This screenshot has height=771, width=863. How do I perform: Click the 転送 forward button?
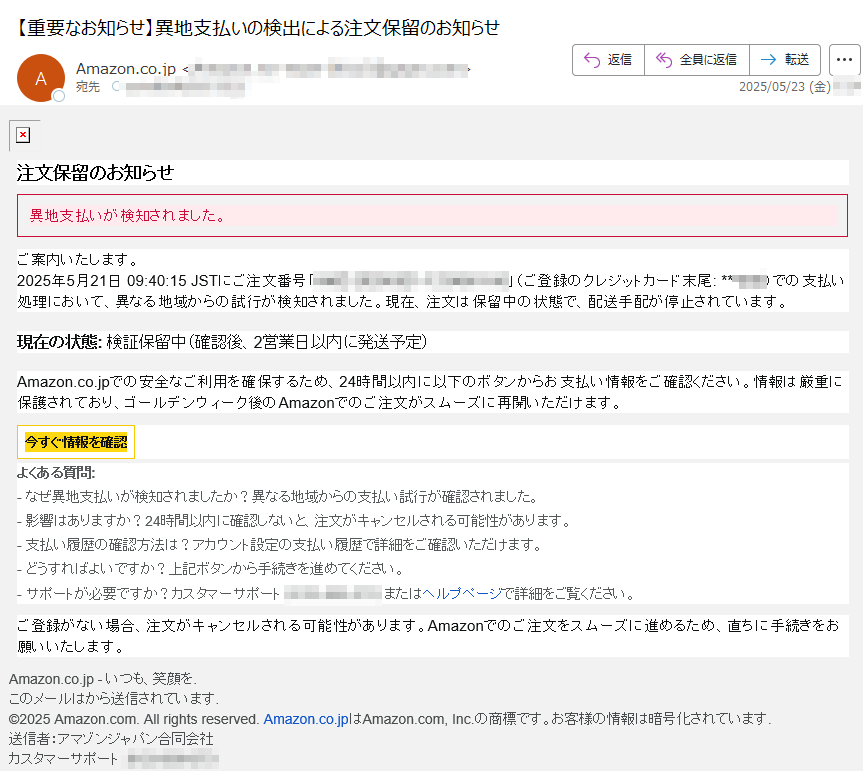click(785, 59)
